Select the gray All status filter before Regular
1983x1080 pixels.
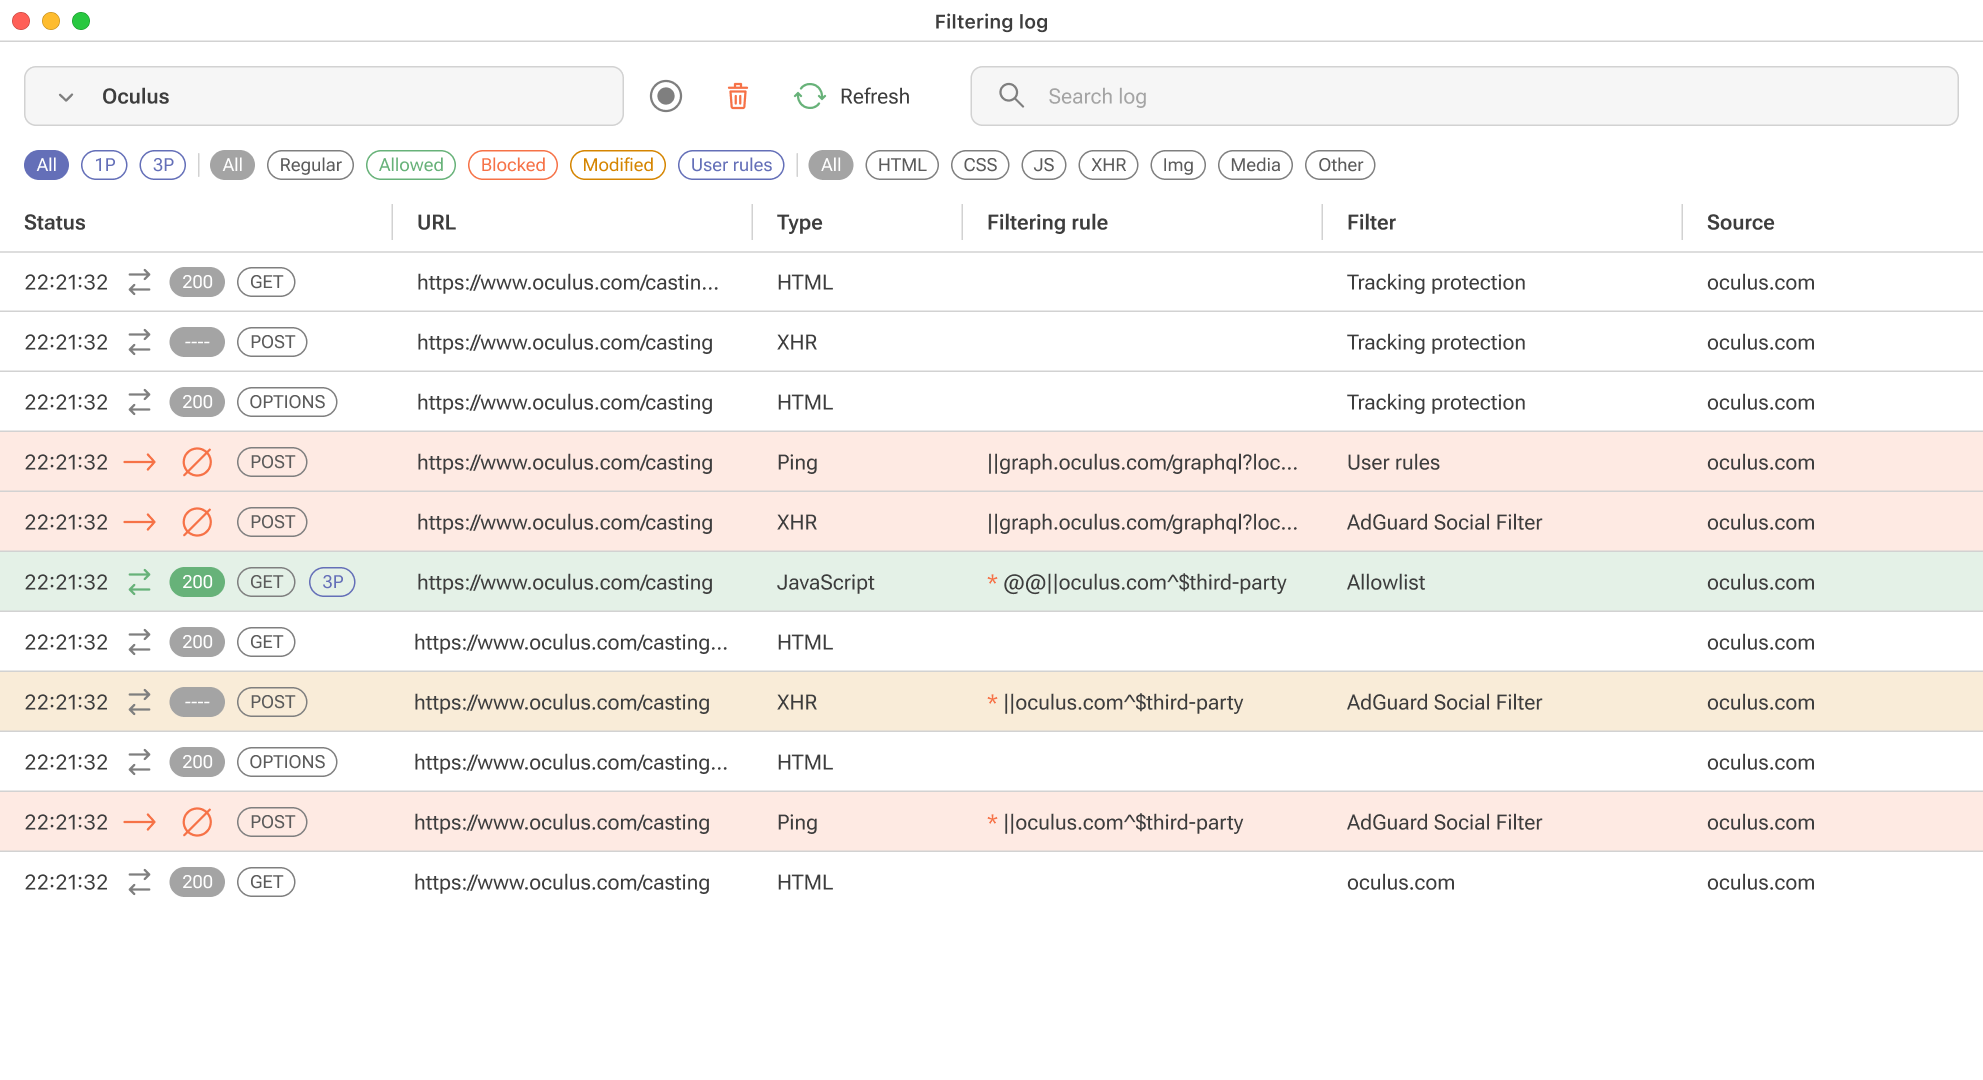232,165
